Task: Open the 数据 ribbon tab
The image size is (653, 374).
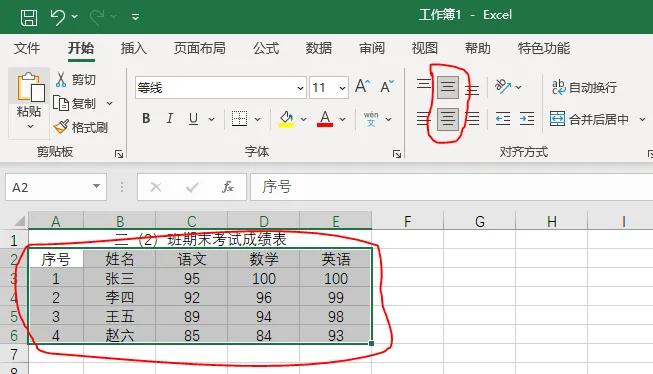Action: click(319, 48)
